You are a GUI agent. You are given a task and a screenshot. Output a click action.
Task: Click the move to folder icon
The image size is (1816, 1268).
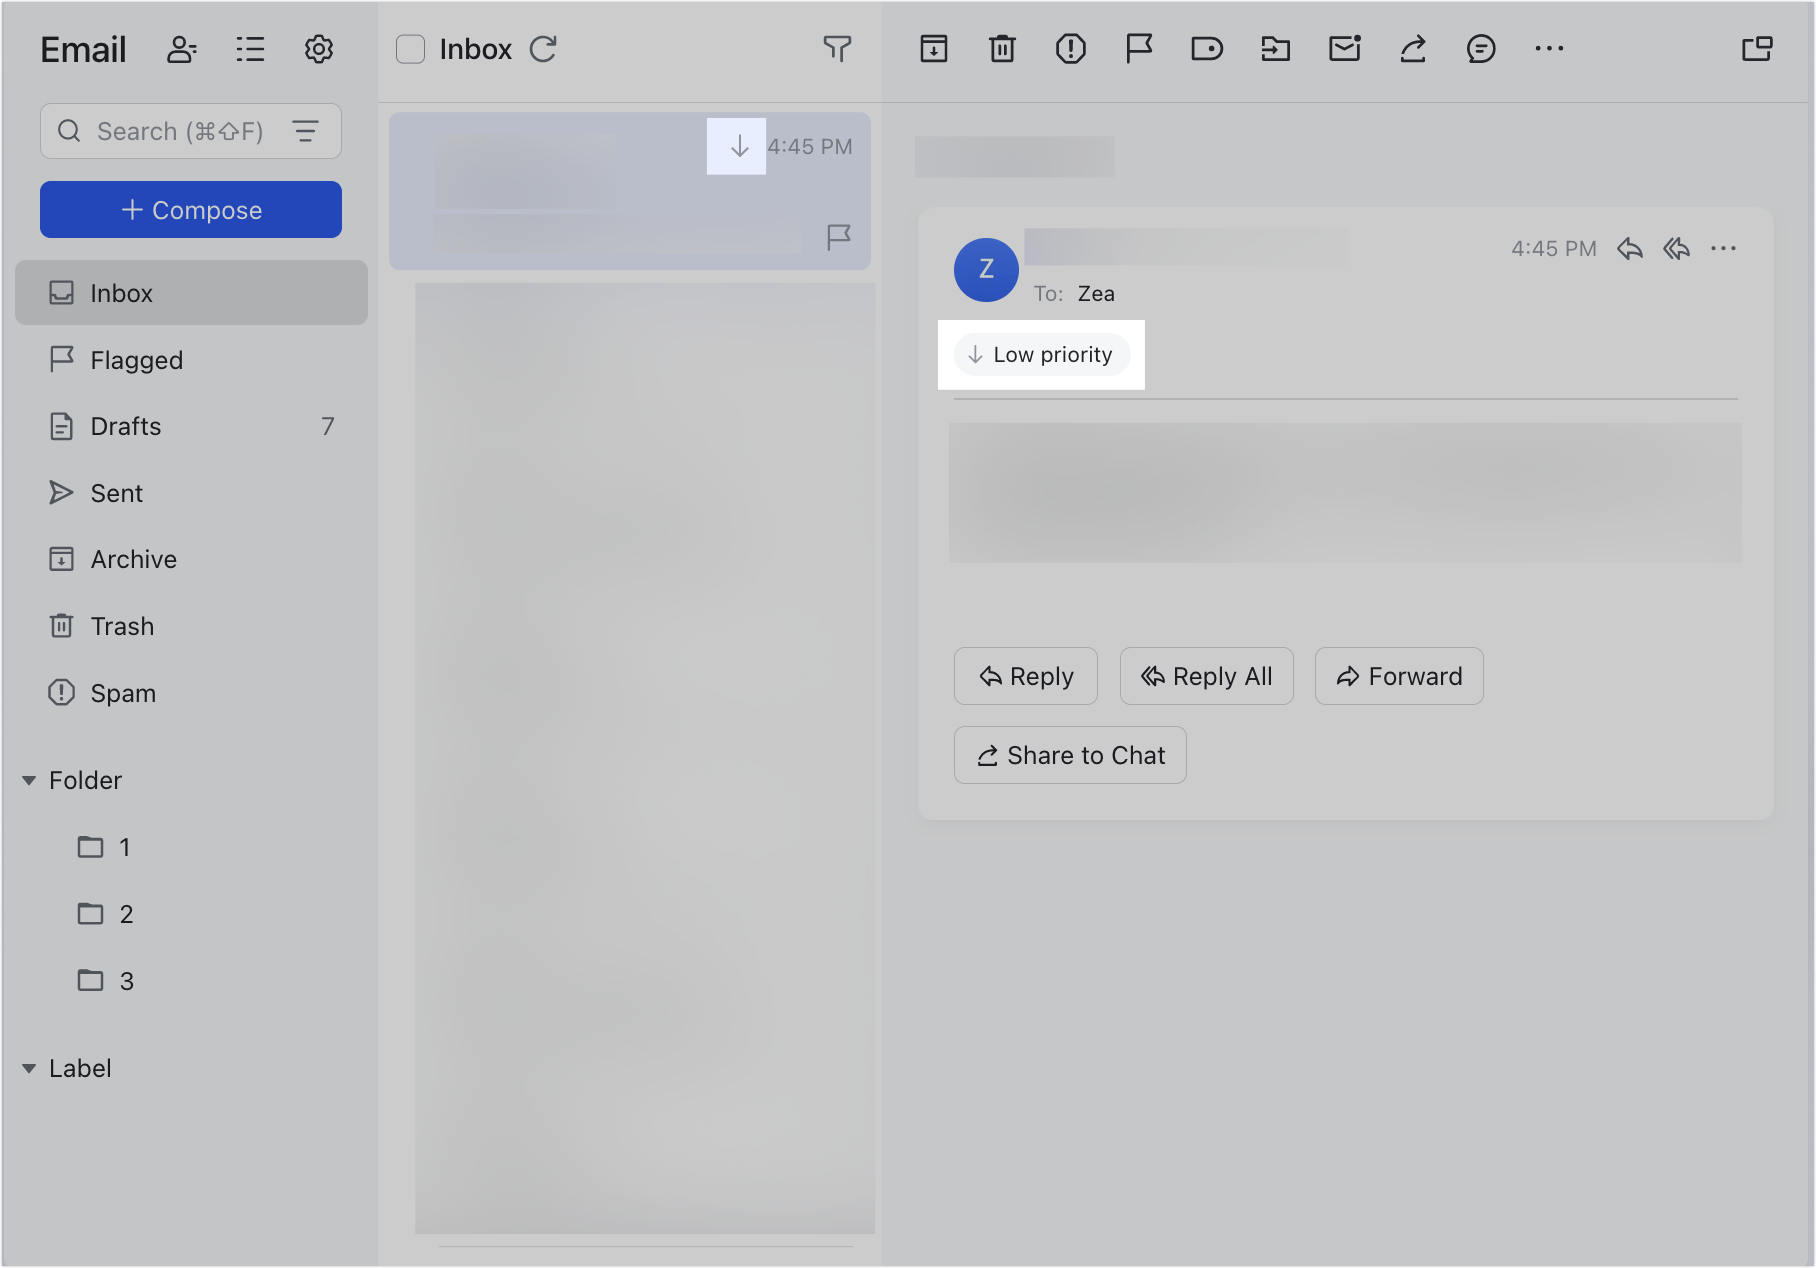(x=1275, y=49)
